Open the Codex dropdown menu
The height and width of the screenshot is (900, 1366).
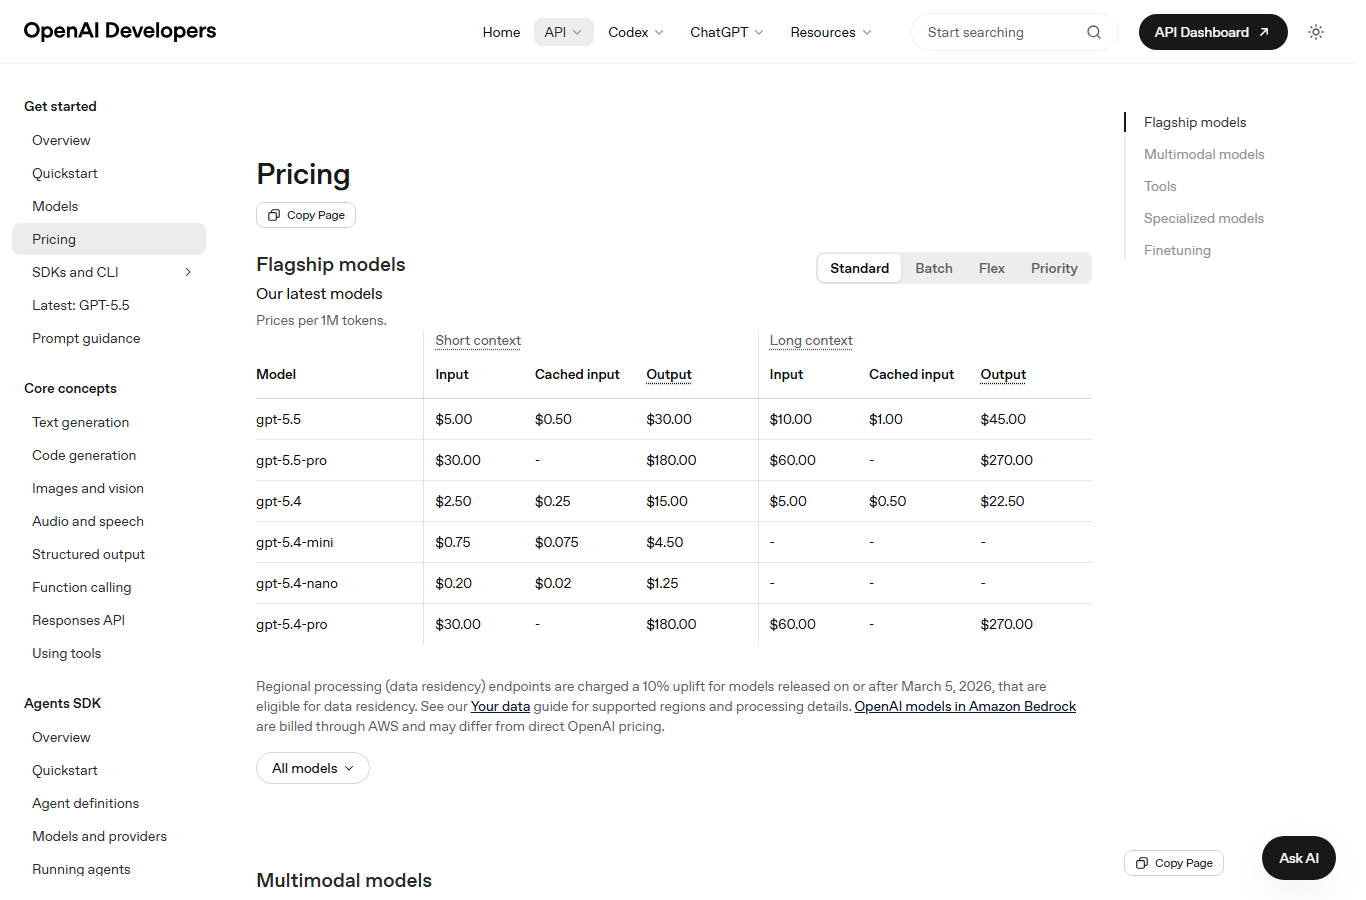point(636,32)
